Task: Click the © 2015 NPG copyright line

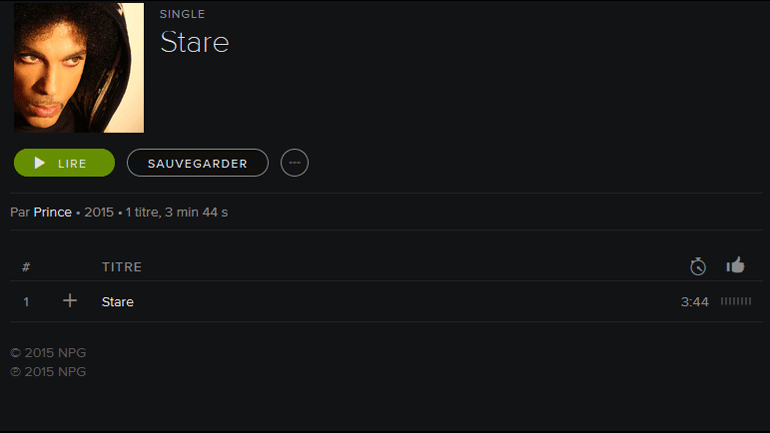Action: coord(48,352)
